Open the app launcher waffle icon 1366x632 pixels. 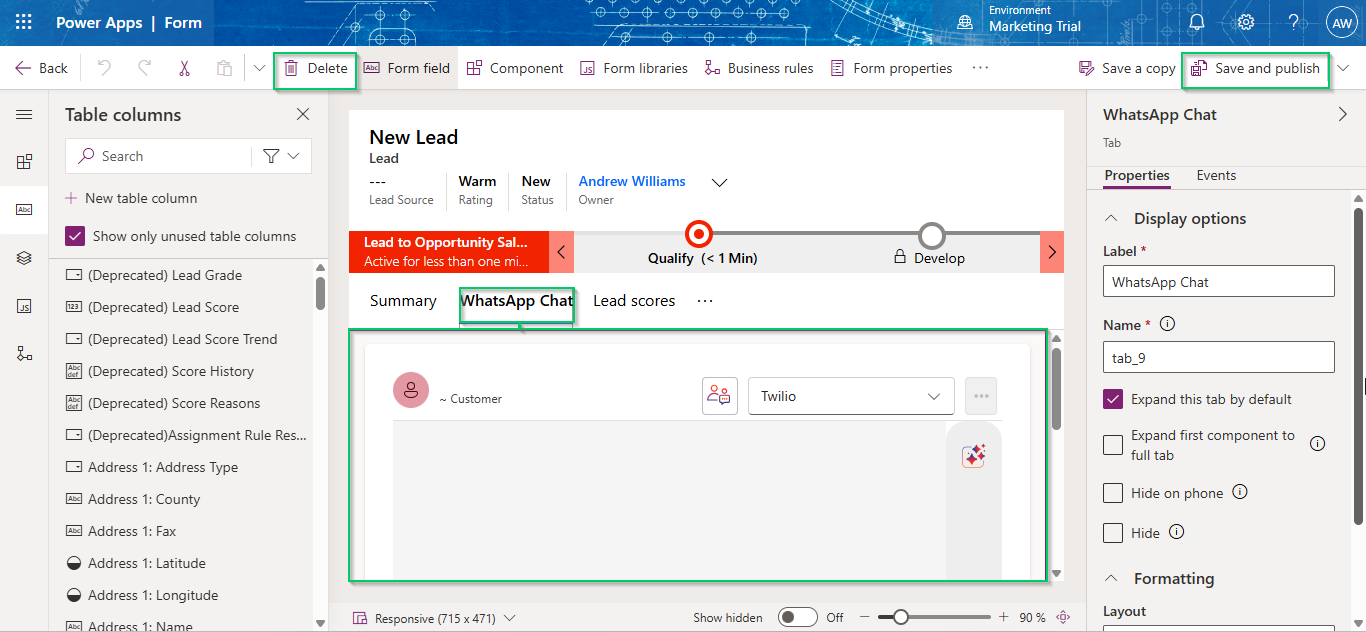pyautogui.click(x=23, y=22)
